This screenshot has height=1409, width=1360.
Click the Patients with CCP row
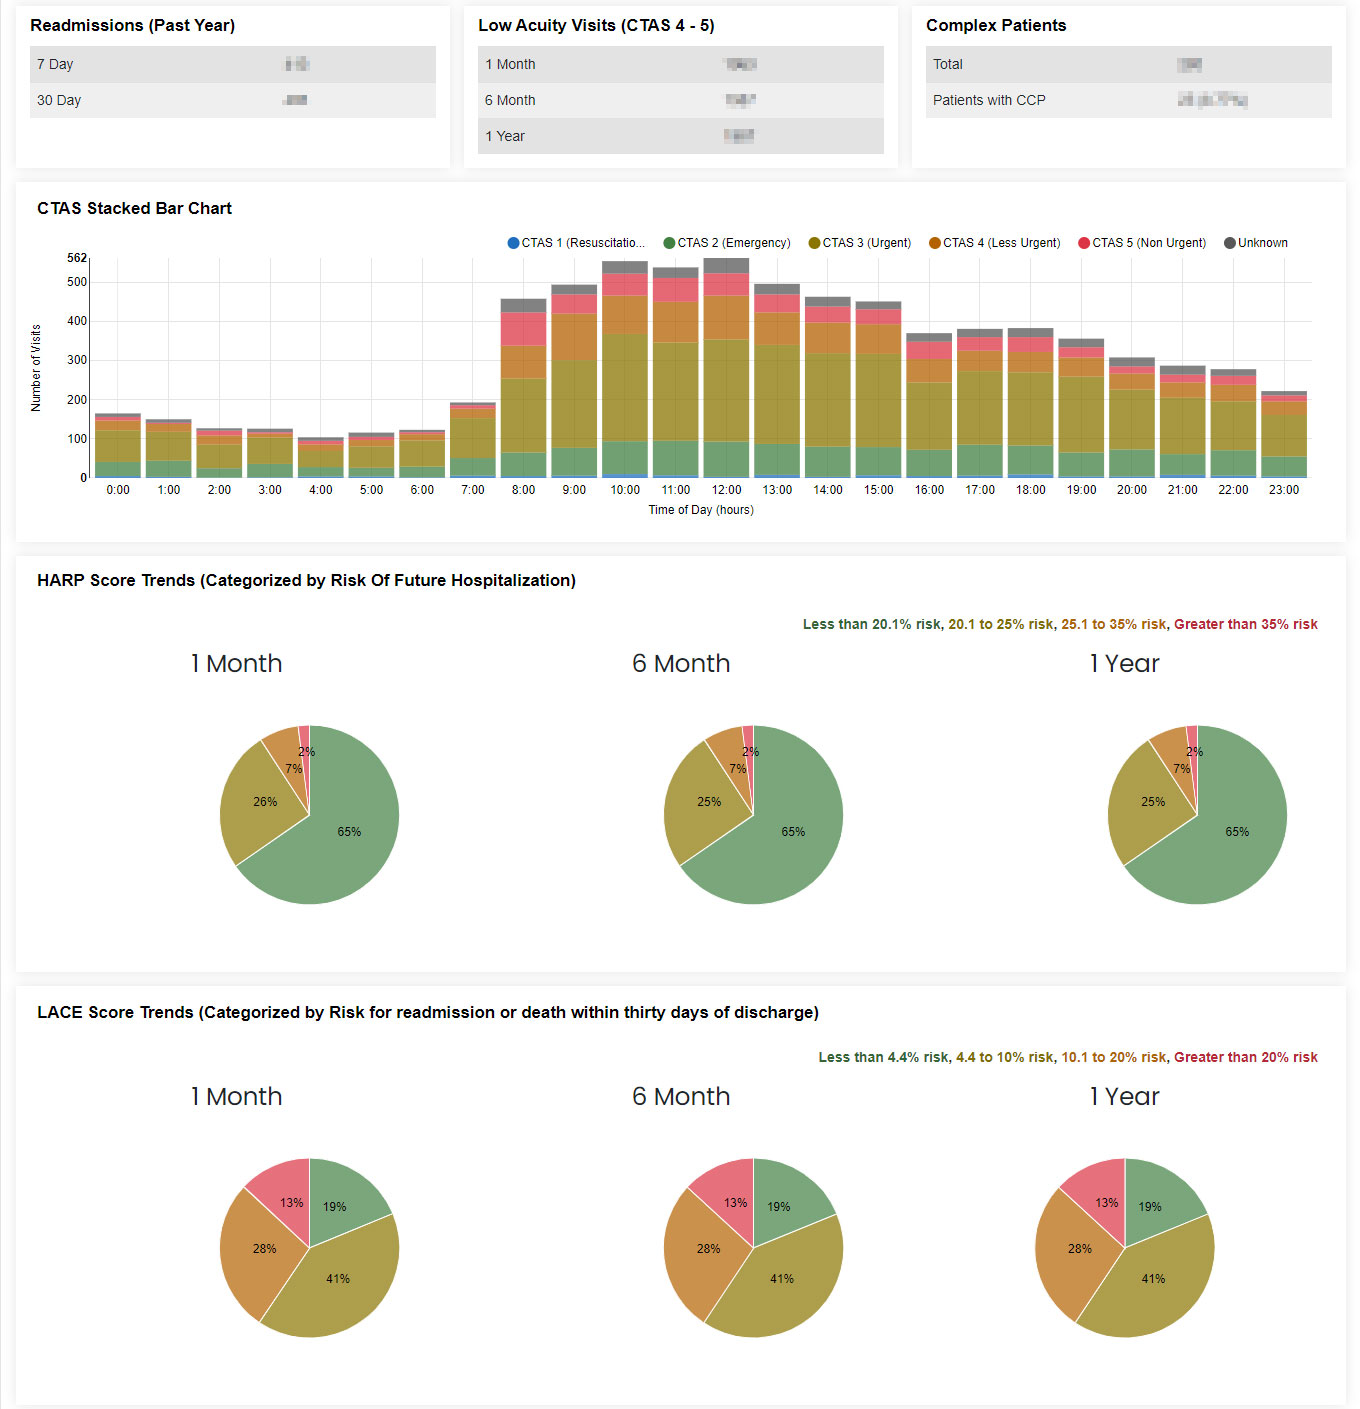(x=1129, y=100)
